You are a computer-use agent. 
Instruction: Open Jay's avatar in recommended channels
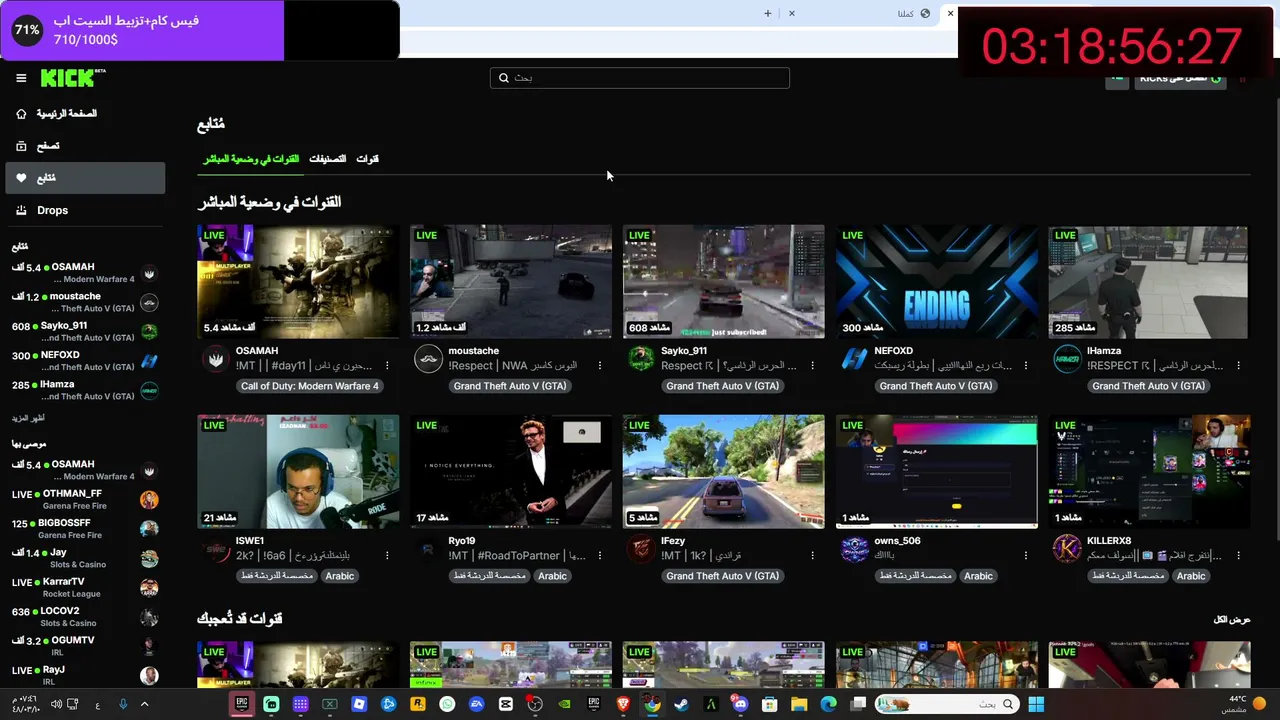(149, 559)
